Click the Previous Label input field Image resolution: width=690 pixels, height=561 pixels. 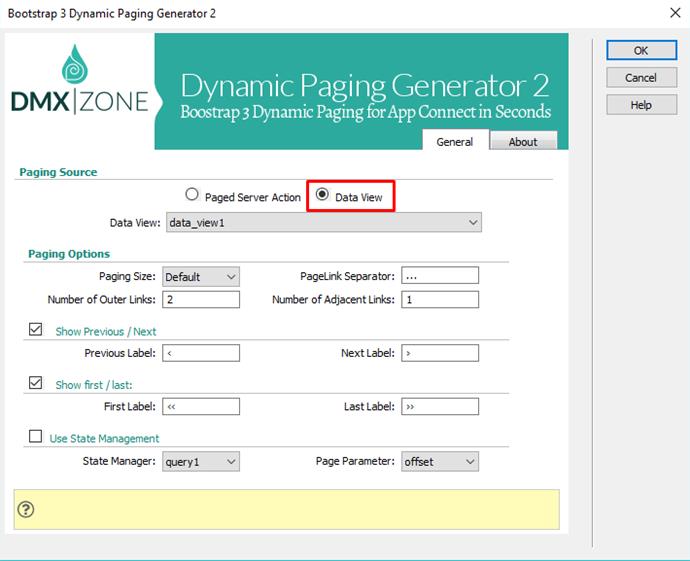201,353
